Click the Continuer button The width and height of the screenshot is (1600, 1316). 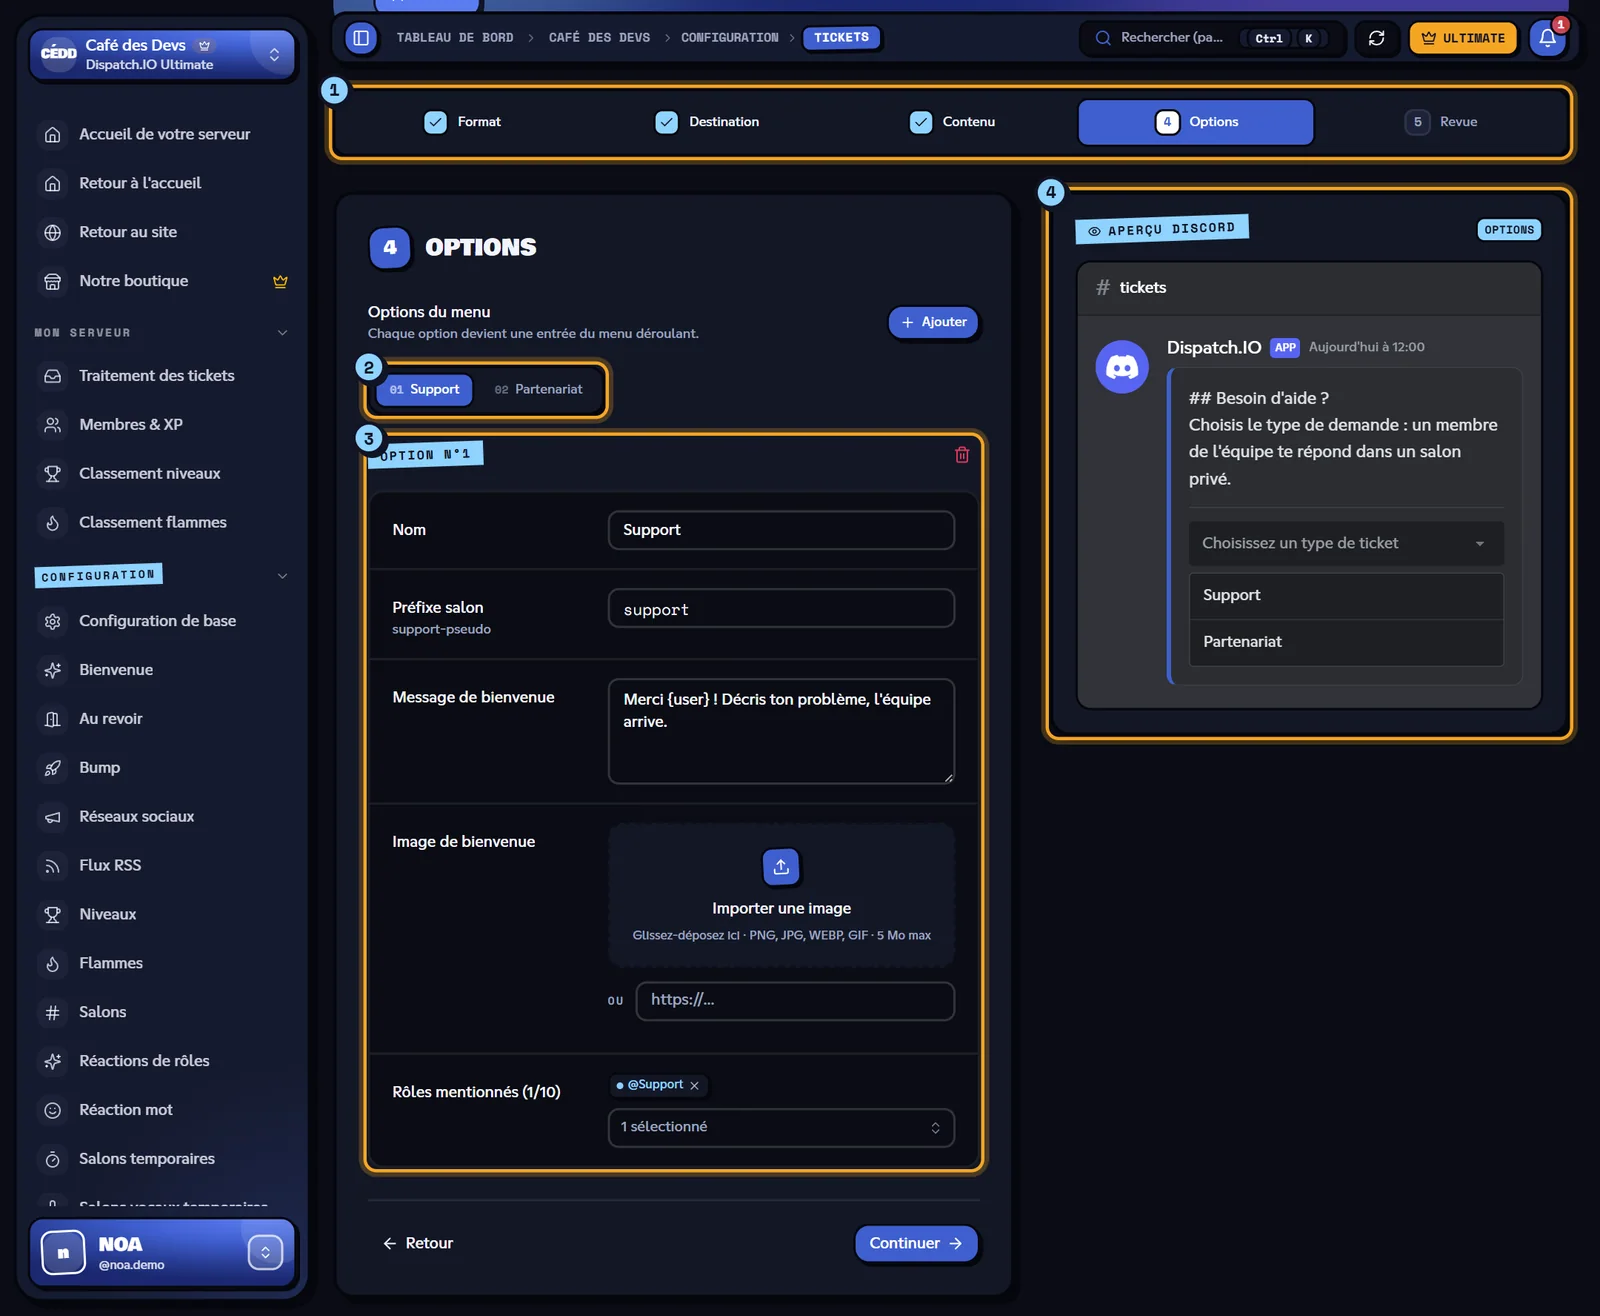(x=916, y=1243)
